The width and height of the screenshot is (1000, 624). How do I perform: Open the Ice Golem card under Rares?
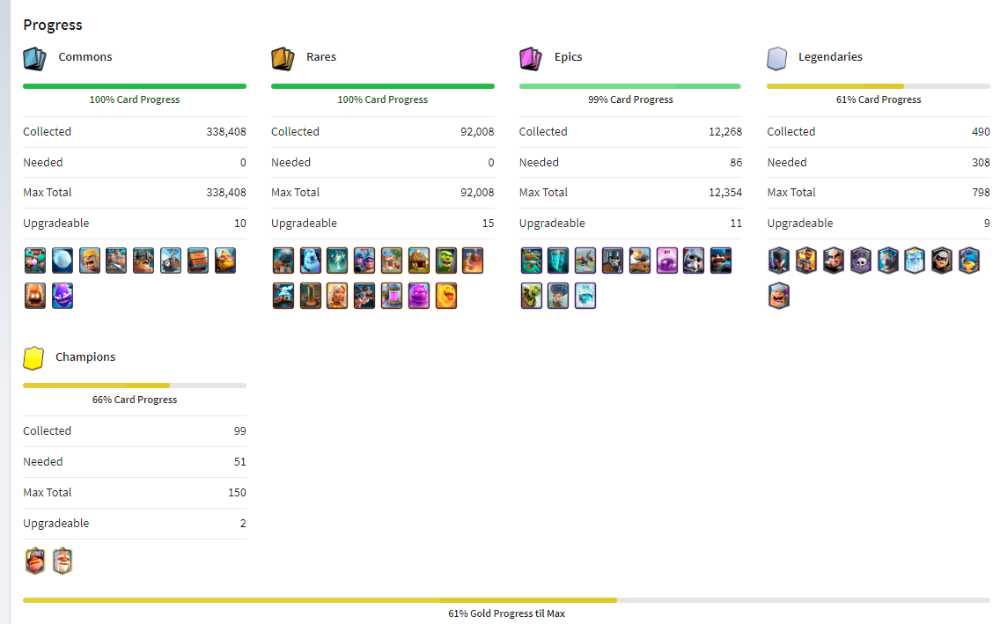(x=311, y=260)
